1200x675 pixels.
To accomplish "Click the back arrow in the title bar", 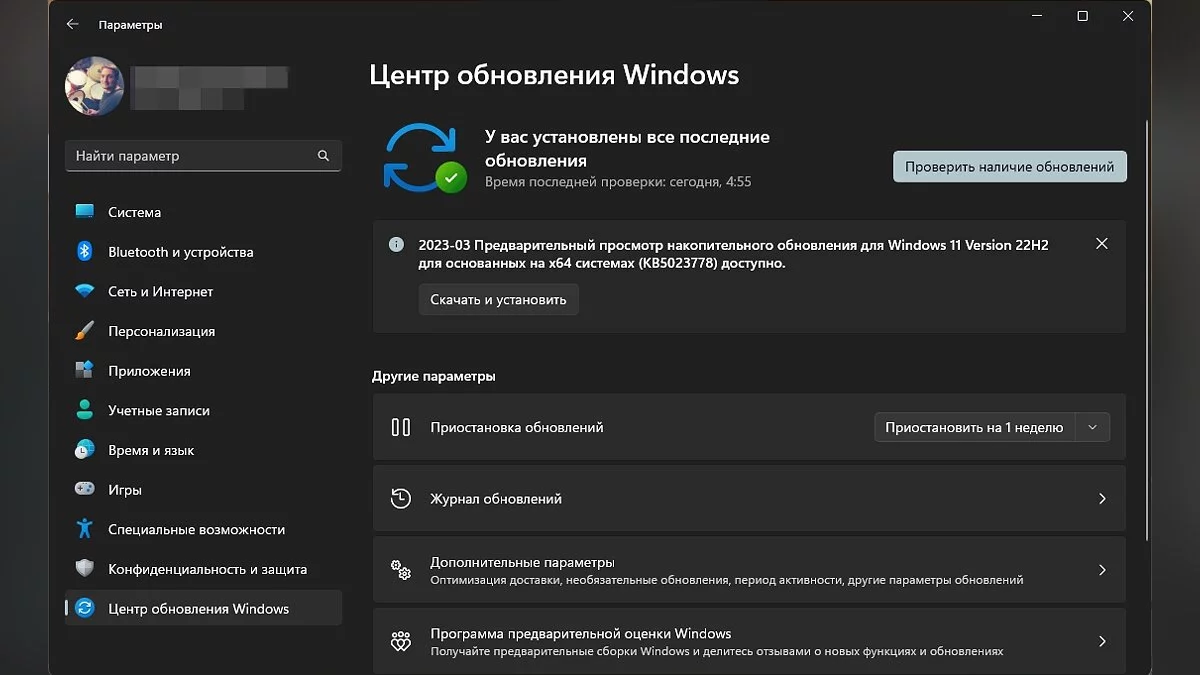I will pos(72,24).
